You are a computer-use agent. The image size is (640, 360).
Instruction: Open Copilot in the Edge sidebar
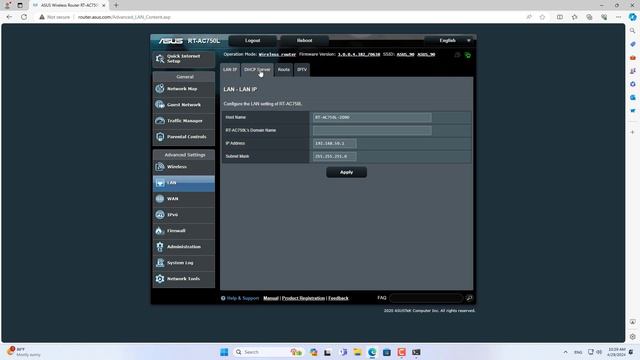click(x=633, y=17)
